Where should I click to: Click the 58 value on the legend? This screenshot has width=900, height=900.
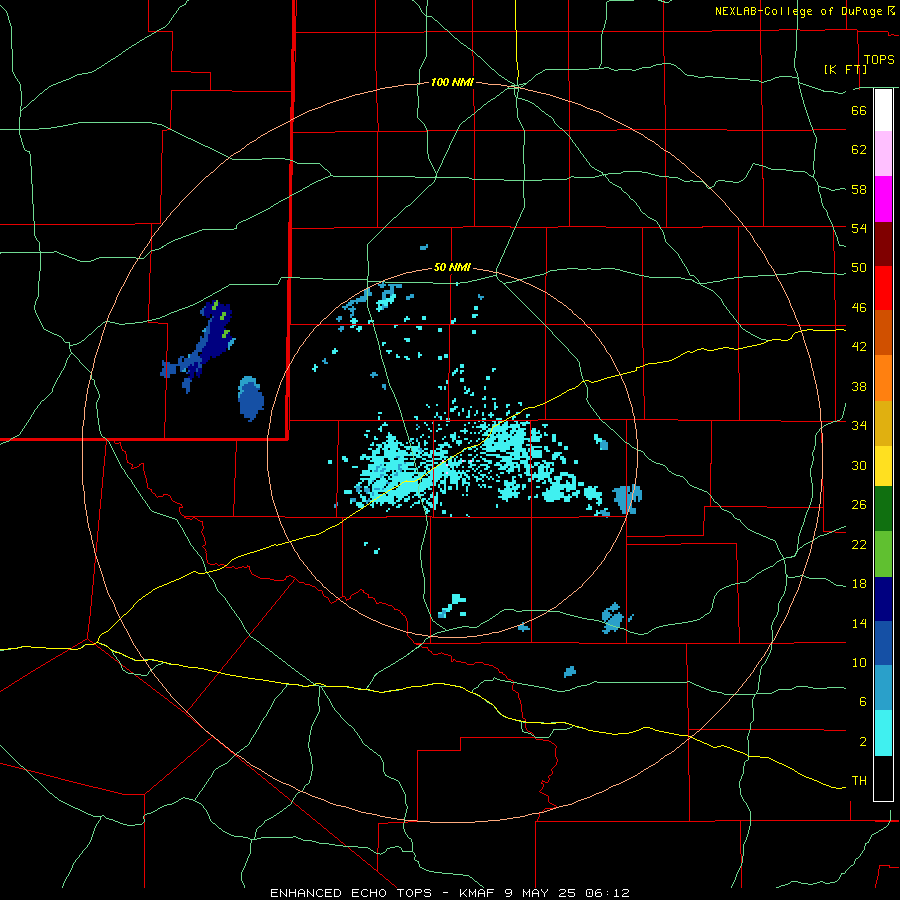click(859, 189)
